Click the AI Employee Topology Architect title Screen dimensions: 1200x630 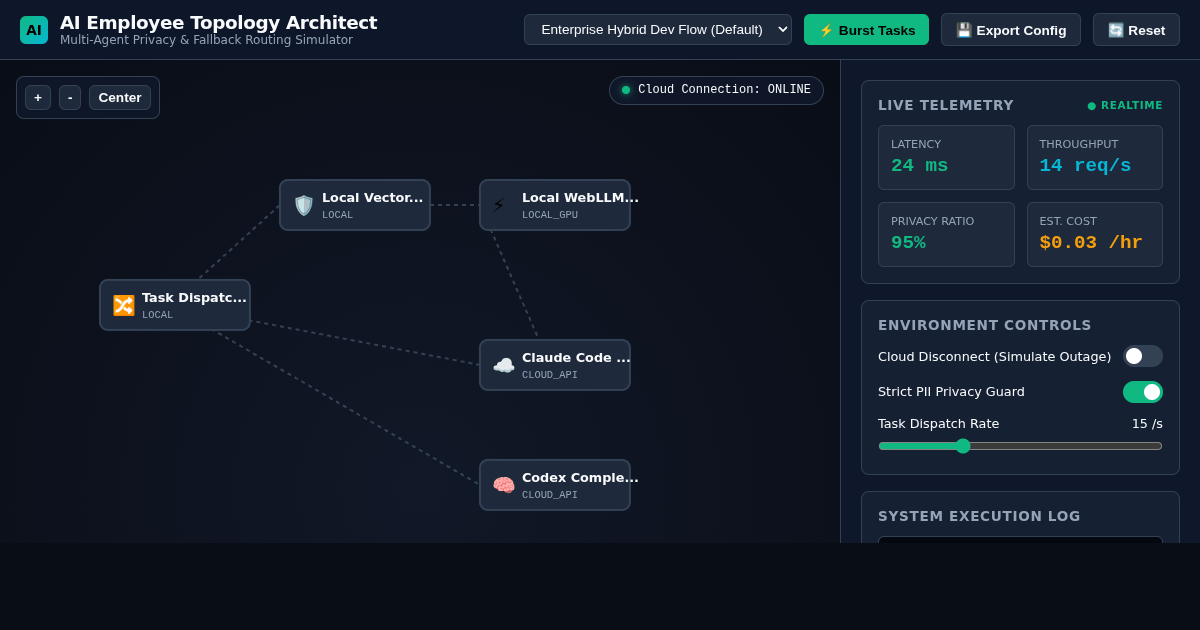(x=219, y=22)
